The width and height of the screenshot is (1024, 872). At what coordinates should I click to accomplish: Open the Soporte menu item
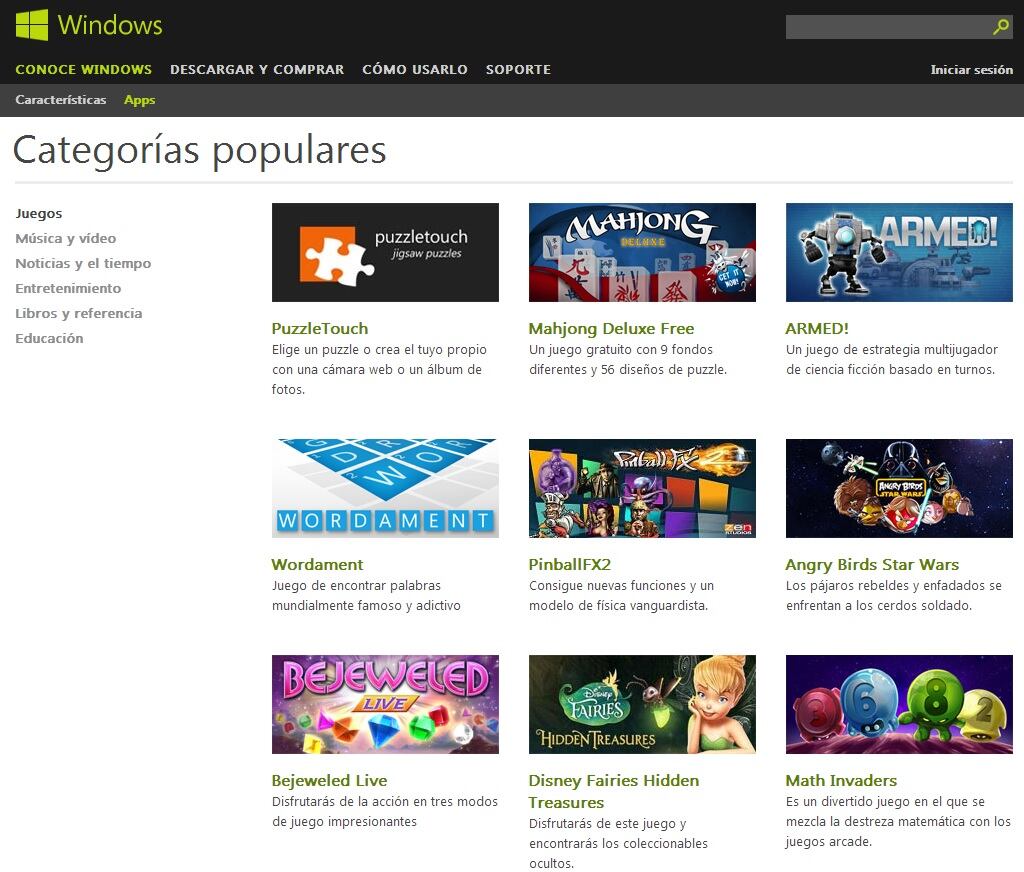click(x=518, y=70)
